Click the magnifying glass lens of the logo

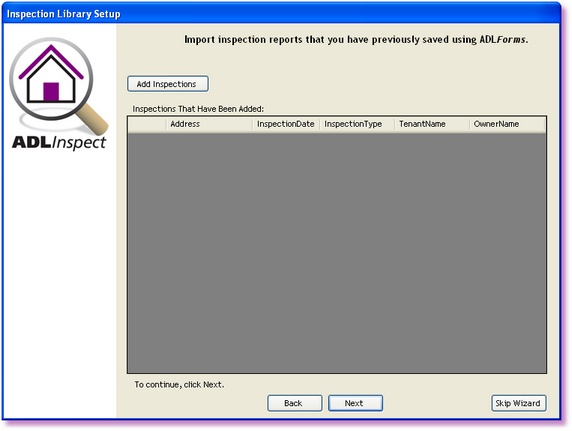tap(51, 78)
